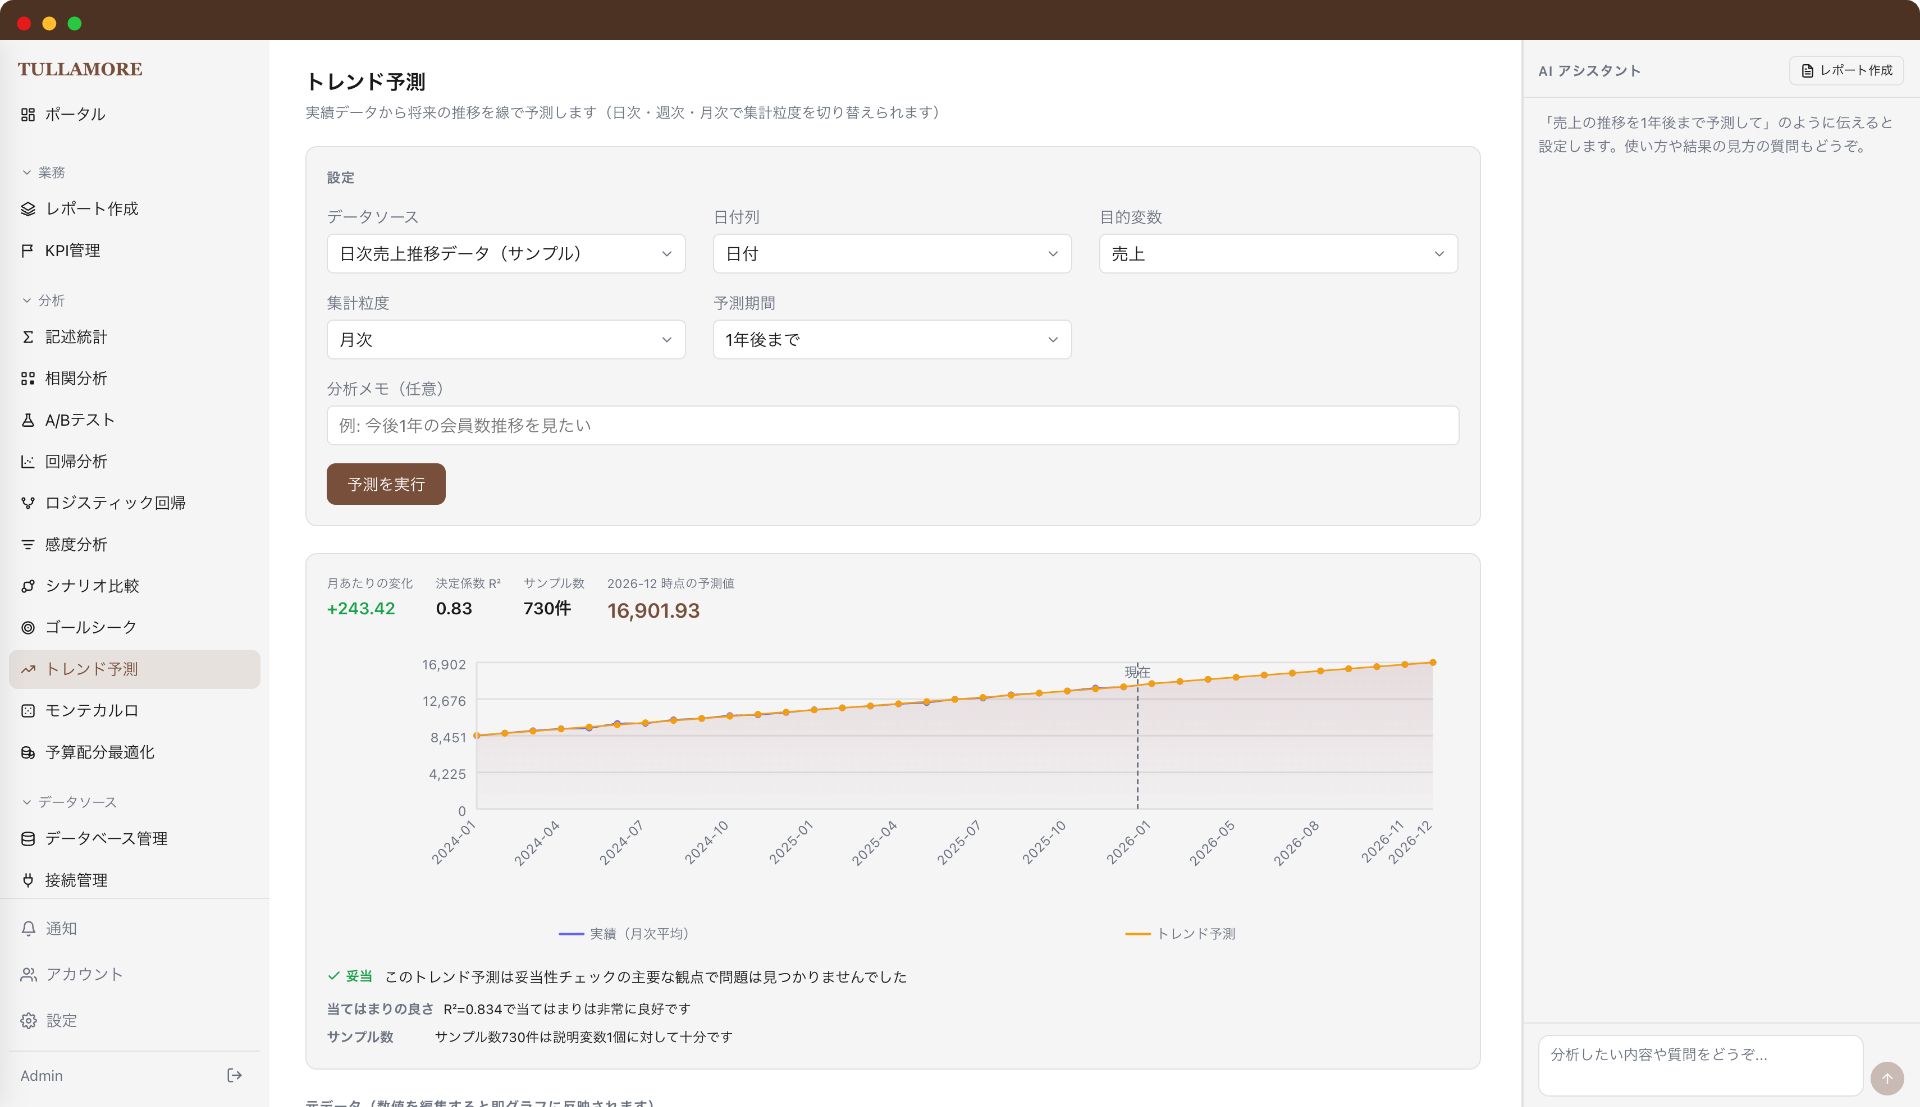Click the ポータル grid icon
The width and height of the screenshot is (1920, 1107).
point(28,115)
